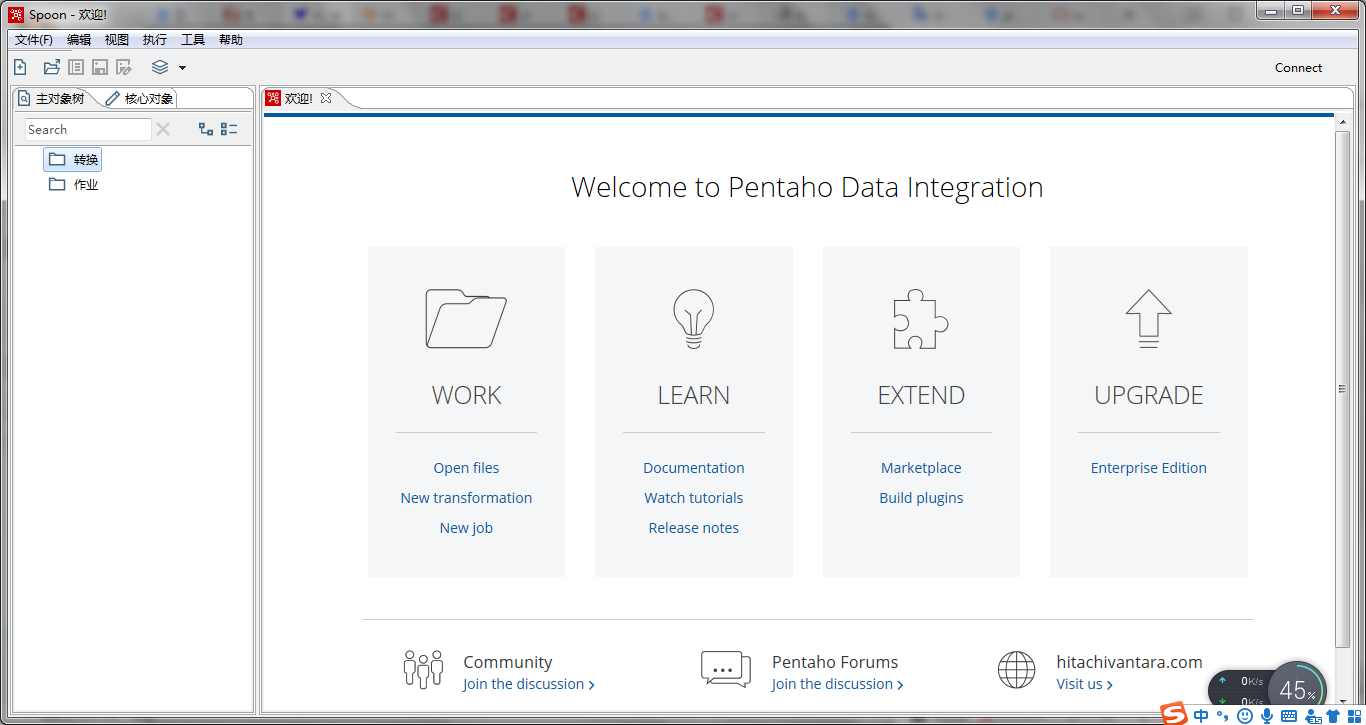Click the emoji smiley icon
The width and height of the screenshot is (1366, 725).
pyautogui.click(x=1245, y=716)
